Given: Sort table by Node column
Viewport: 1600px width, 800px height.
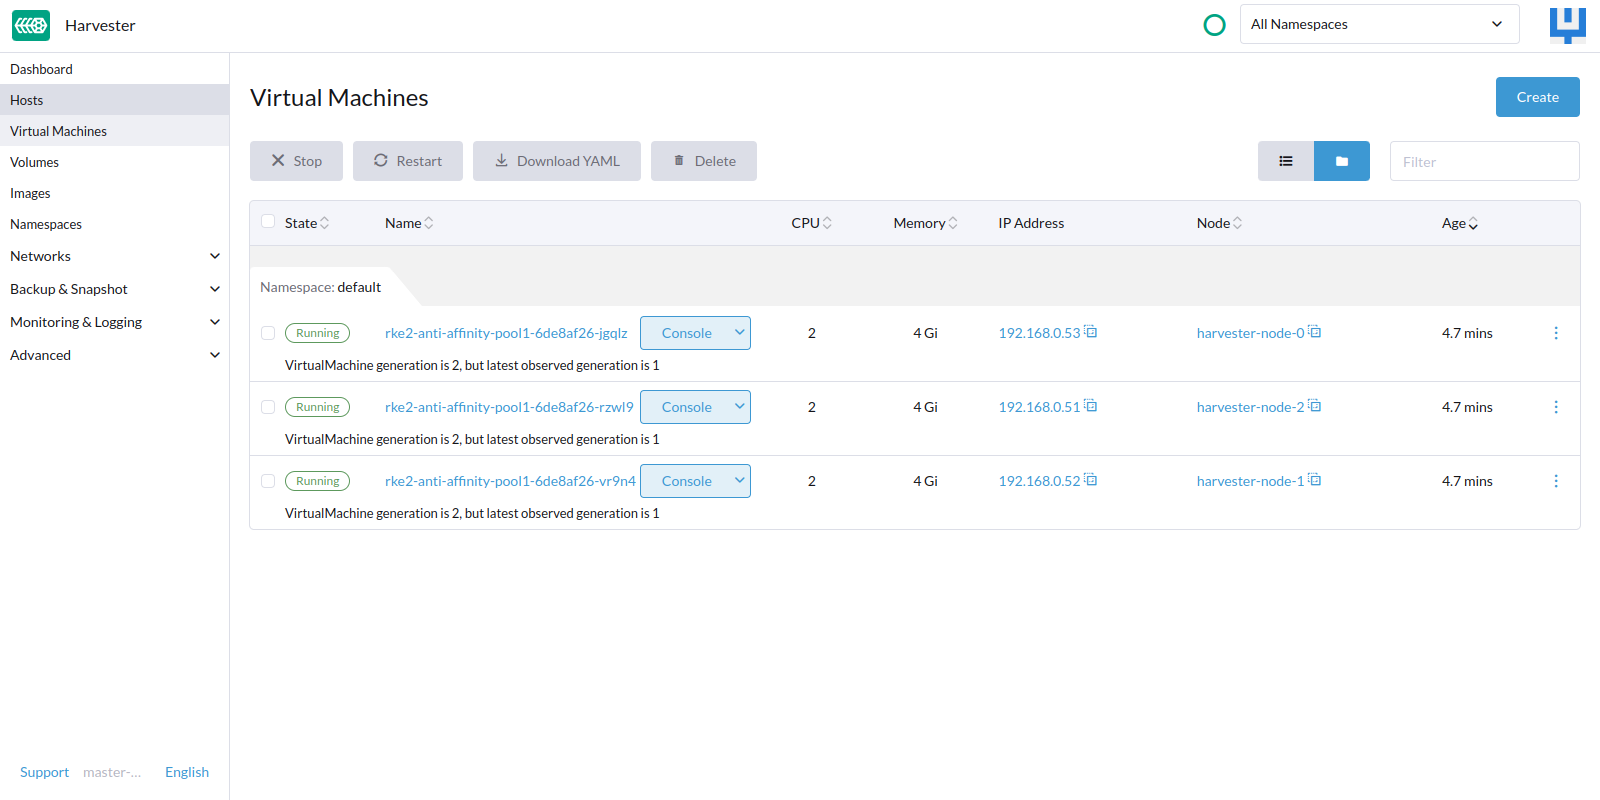Looking at the screenshot, I should click(1219, 223).
